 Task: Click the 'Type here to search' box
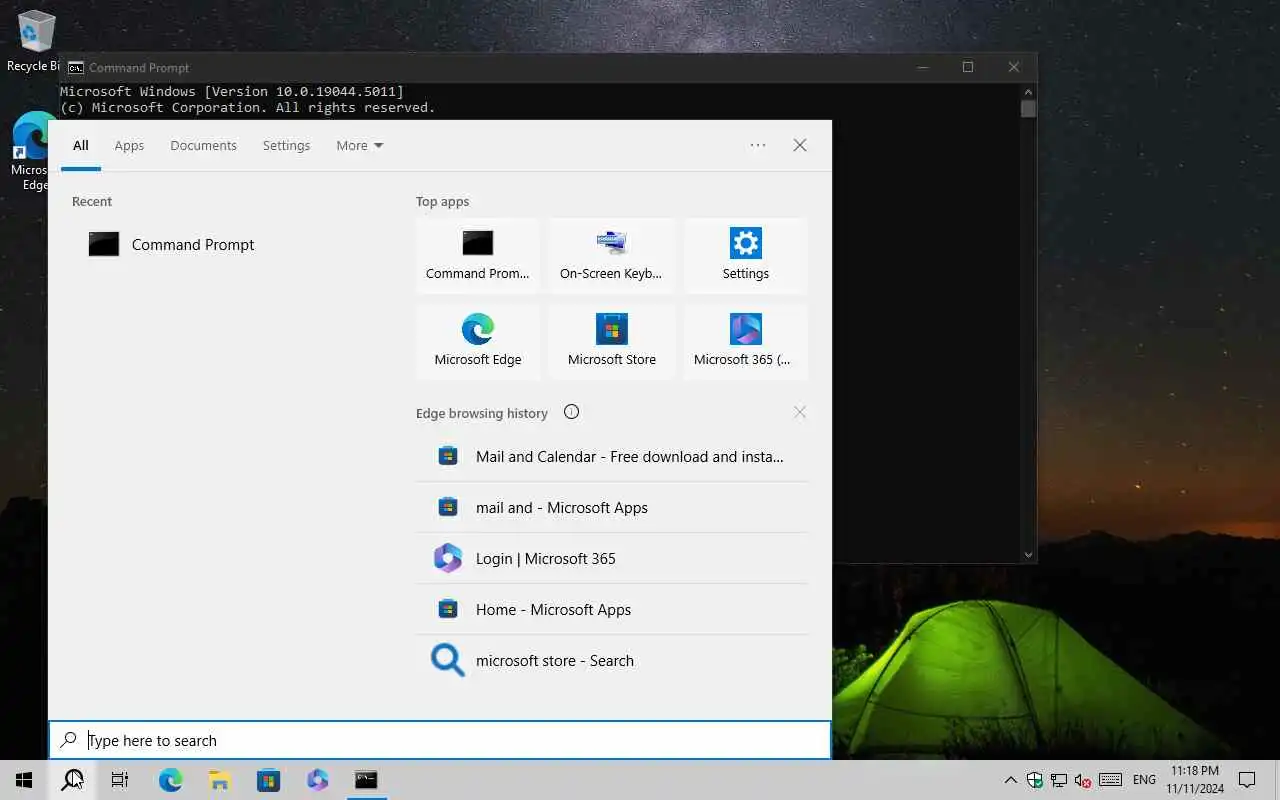(440, 740)
